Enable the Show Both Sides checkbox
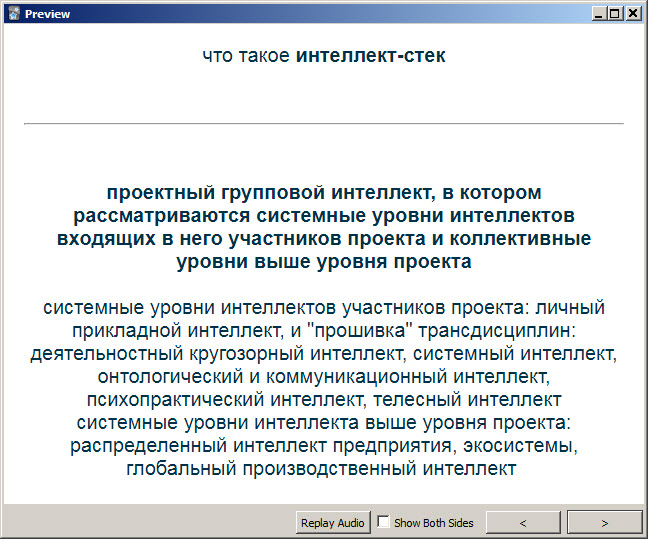This screenshot has width=648, height=539. [x=384, y=522]
